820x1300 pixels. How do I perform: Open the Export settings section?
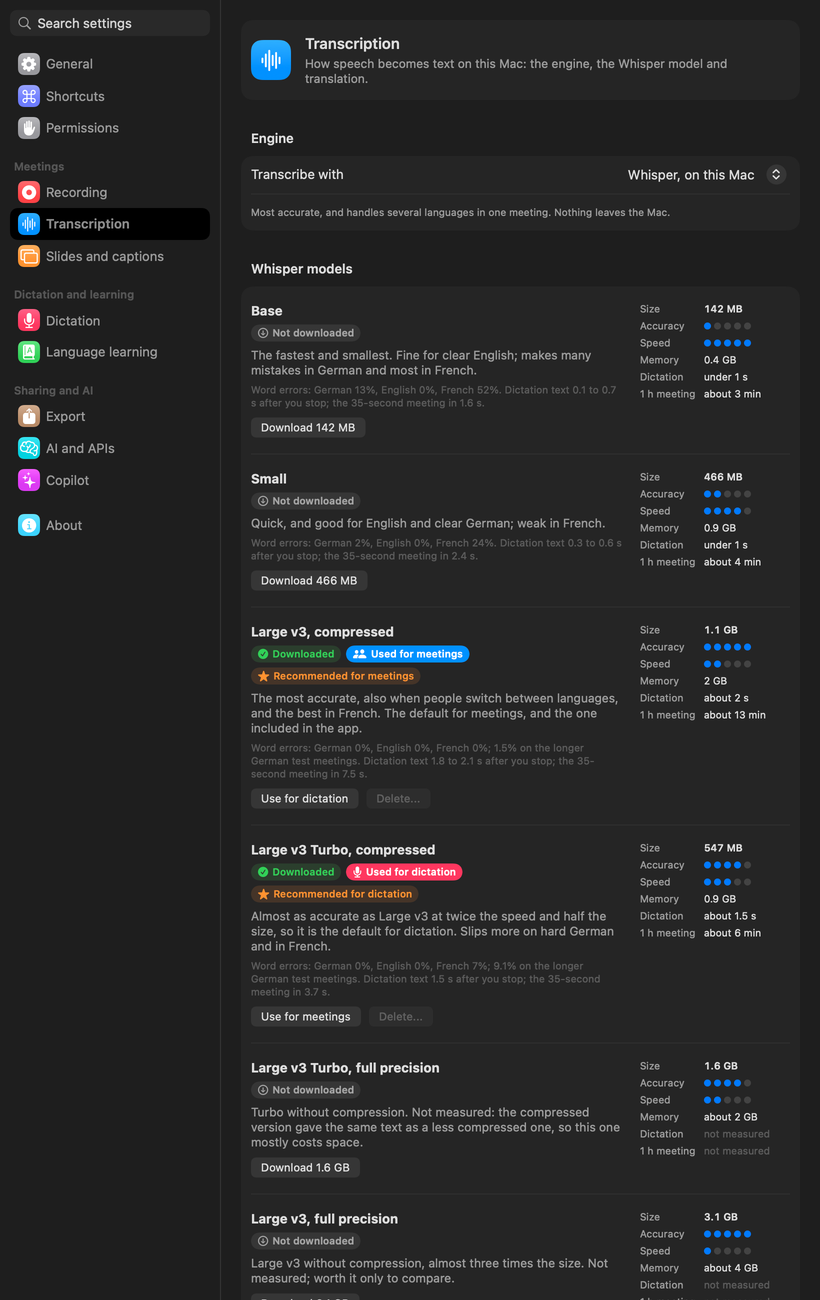(110, 416)
